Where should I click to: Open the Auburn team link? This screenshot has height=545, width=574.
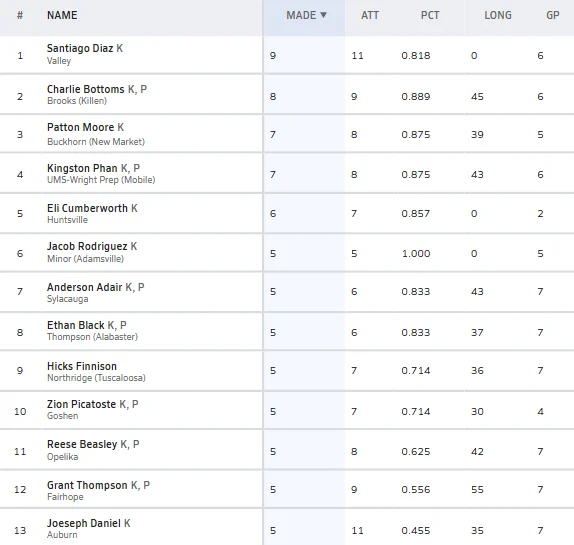point(62,535)
